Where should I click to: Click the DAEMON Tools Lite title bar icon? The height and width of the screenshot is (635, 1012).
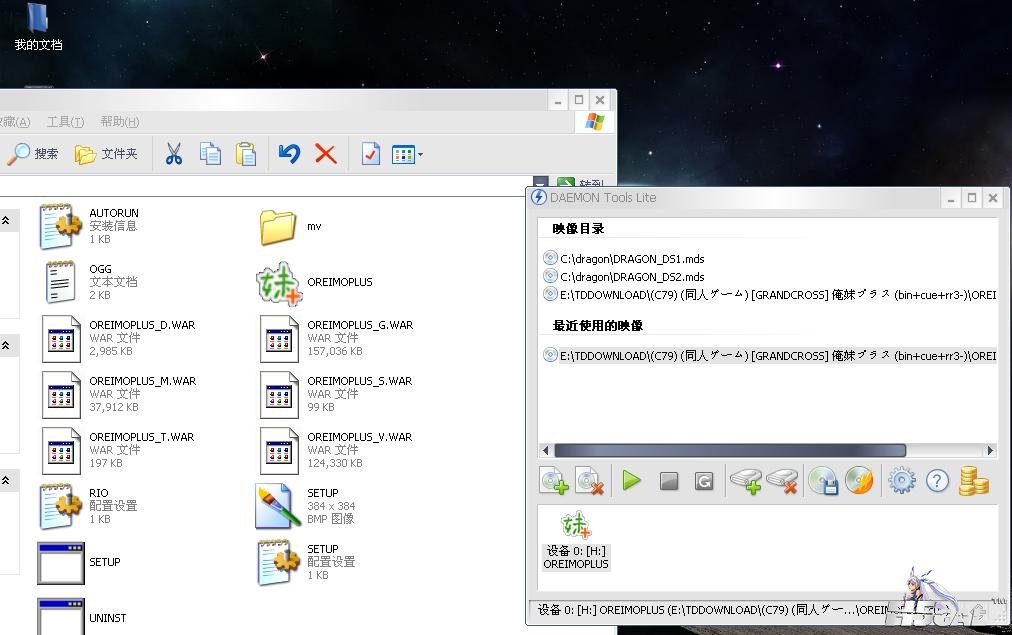538,197
